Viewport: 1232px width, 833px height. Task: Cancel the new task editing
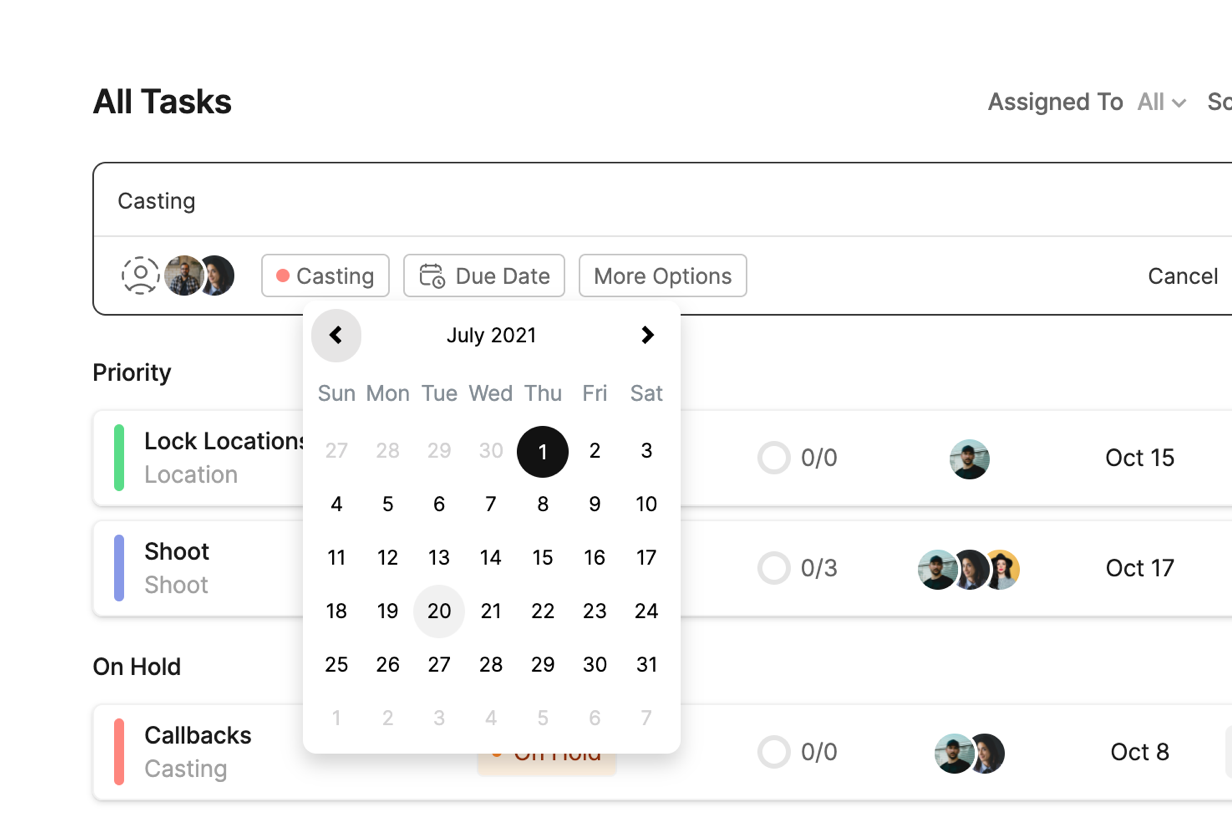tap(1182, 276)
